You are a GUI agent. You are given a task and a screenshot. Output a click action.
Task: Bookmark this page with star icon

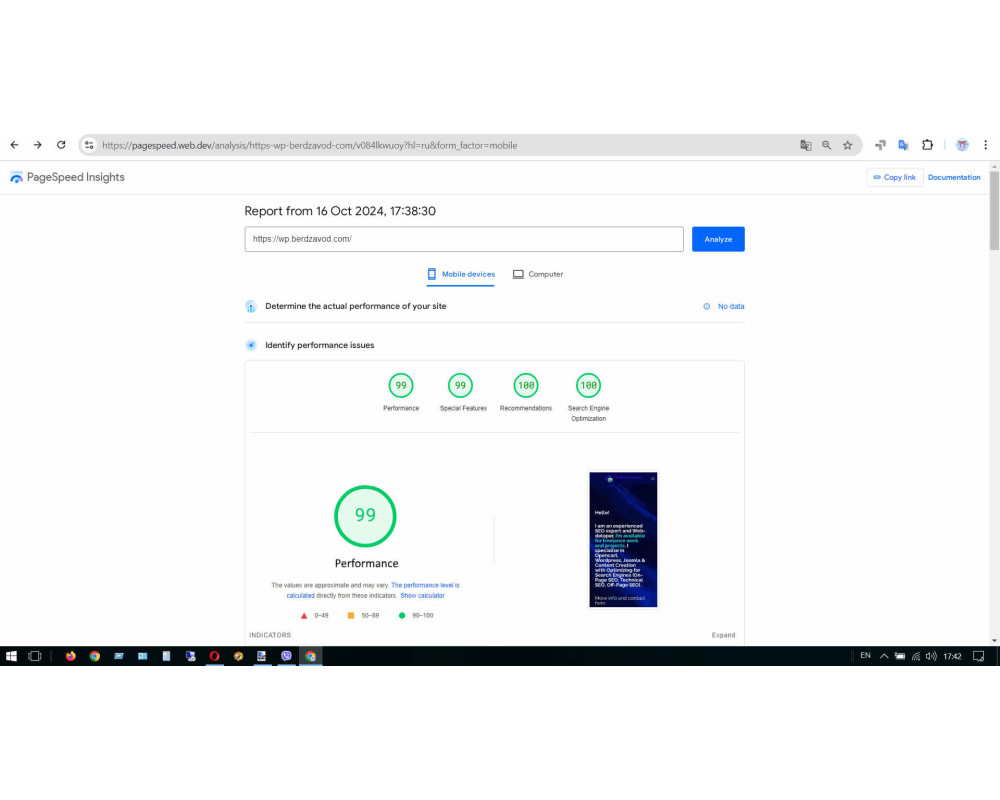point(848,145)
